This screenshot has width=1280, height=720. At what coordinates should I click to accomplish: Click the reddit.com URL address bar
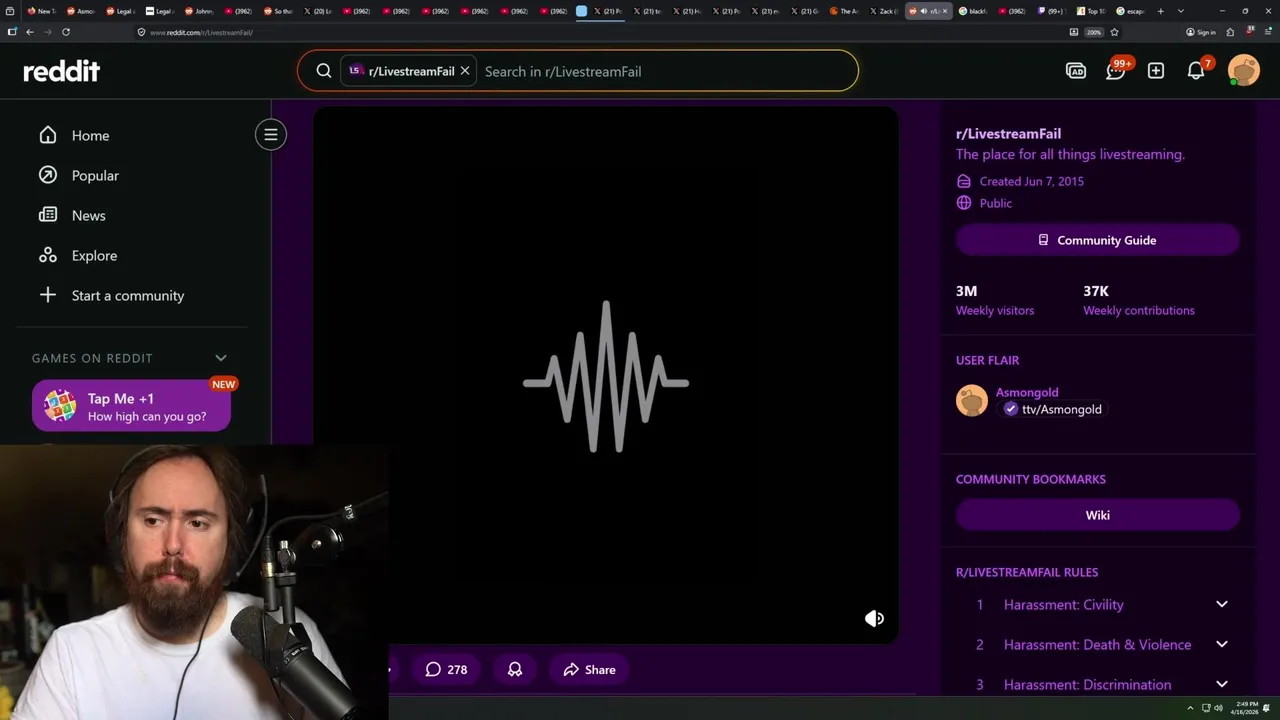tap(600, 32)
